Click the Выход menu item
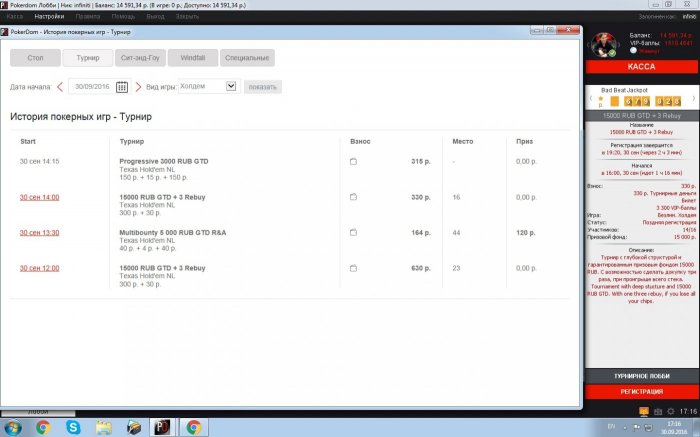This screenshot has width=700, height=437. tap(155, 17)
